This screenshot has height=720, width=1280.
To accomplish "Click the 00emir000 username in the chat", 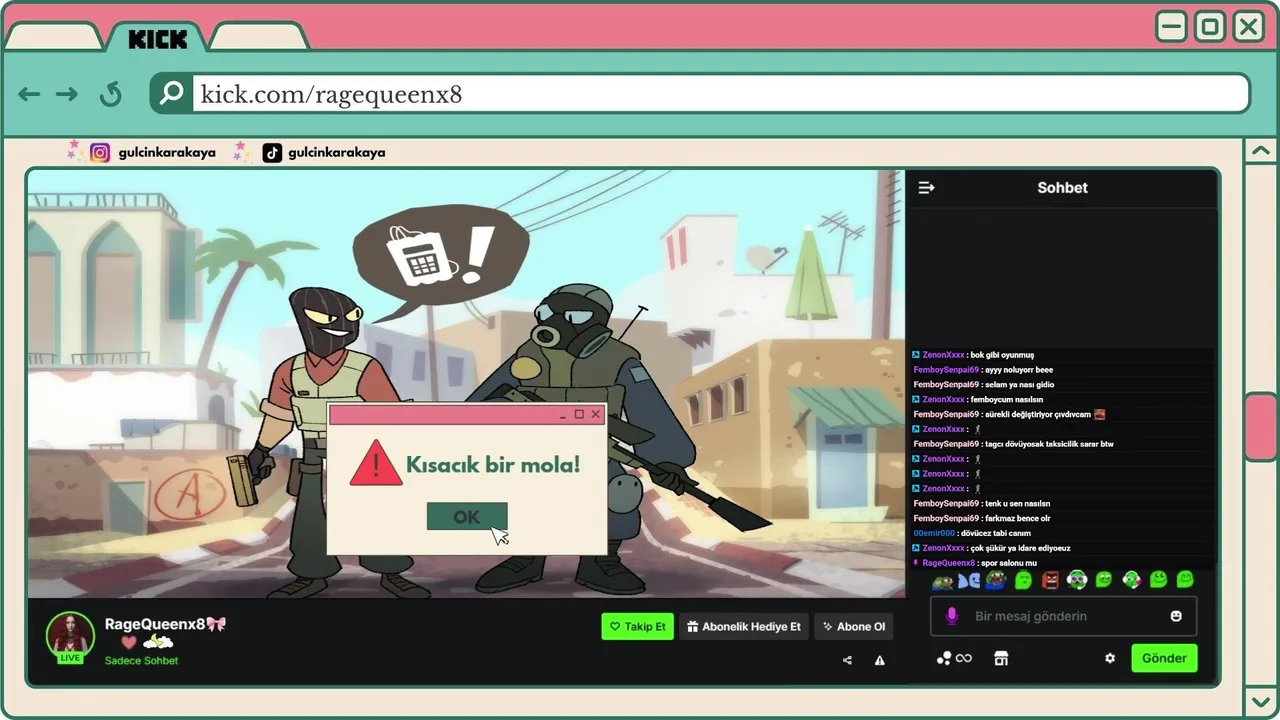I will [x=934, y=534].
